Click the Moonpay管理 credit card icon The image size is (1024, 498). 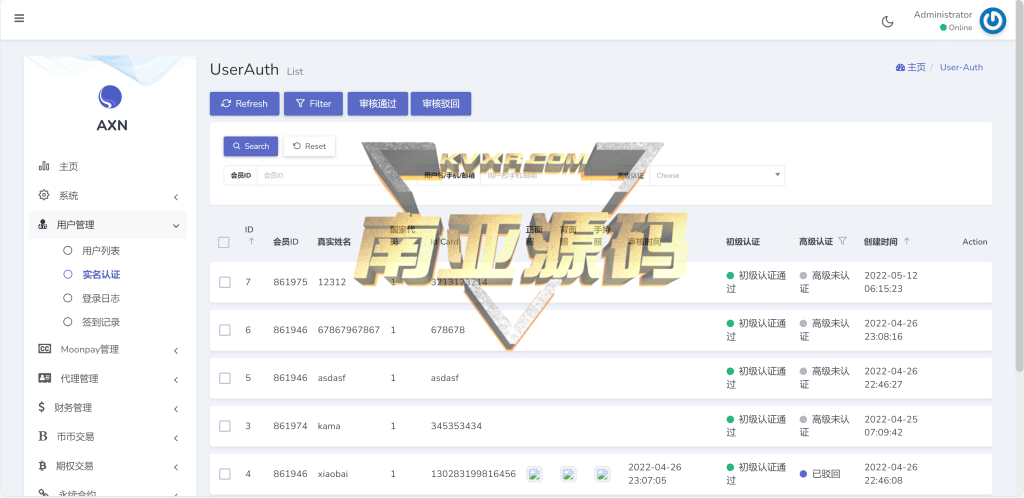pos(44,349)
